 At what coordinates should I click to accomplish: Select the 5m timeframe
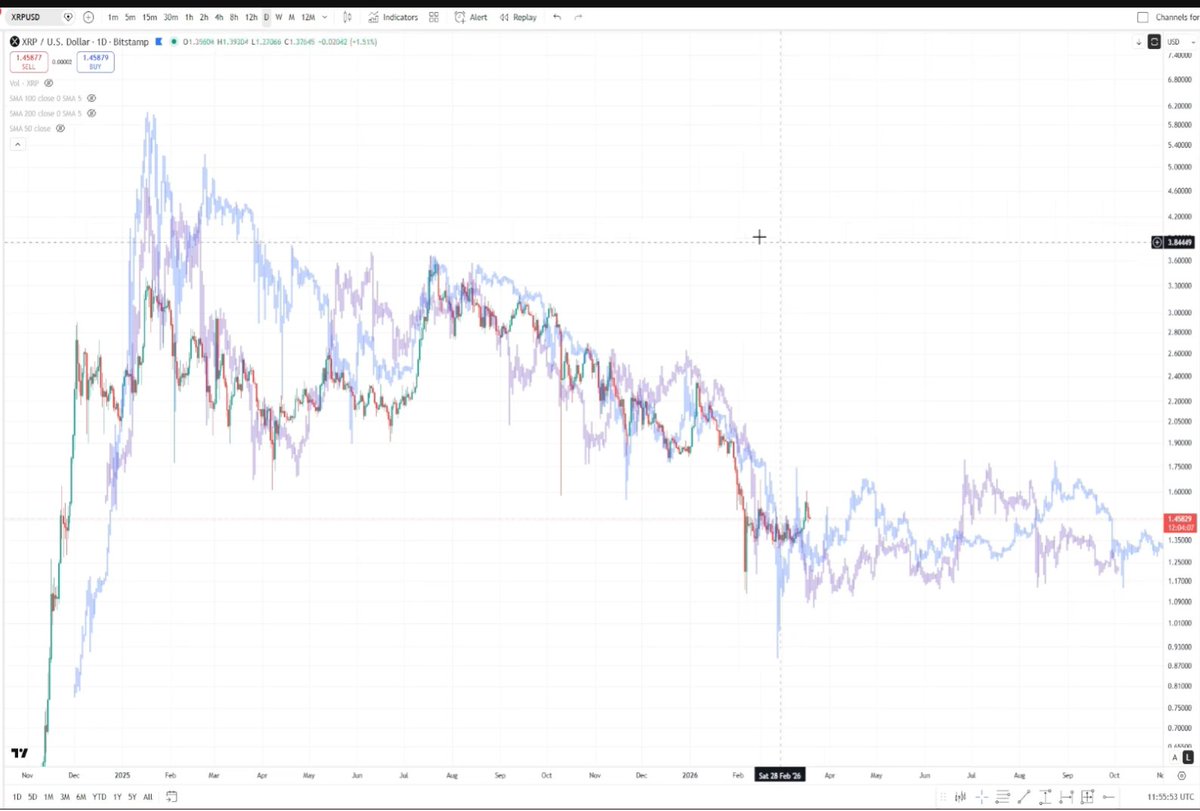pyautogui.click(x=130, y=17)
